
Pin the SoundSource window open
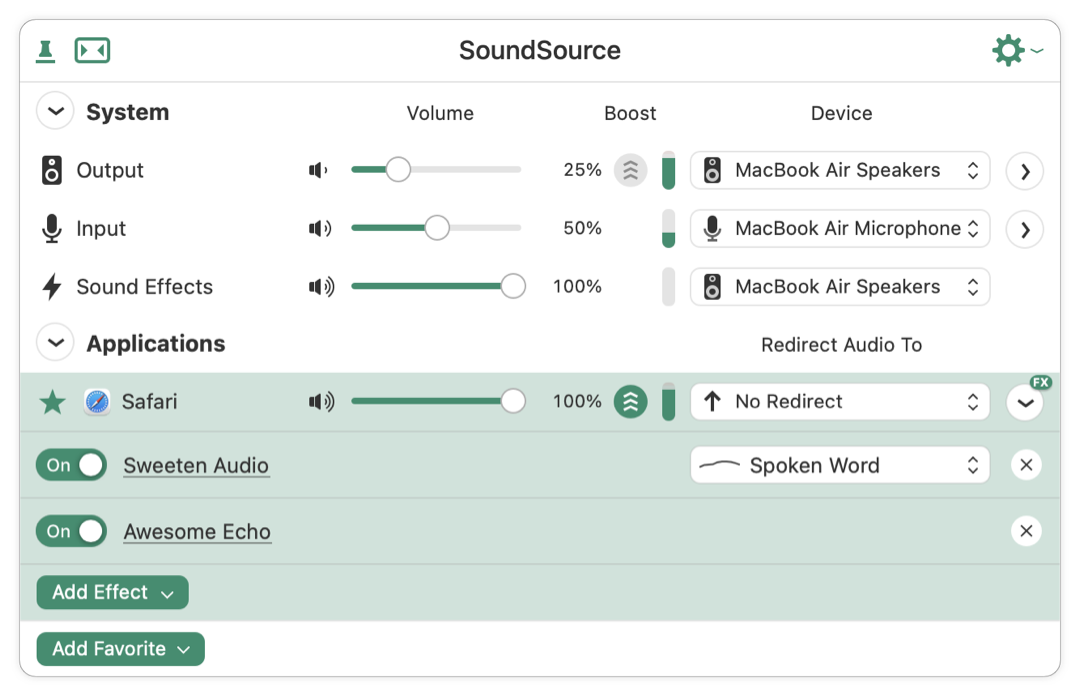(45, 51)
